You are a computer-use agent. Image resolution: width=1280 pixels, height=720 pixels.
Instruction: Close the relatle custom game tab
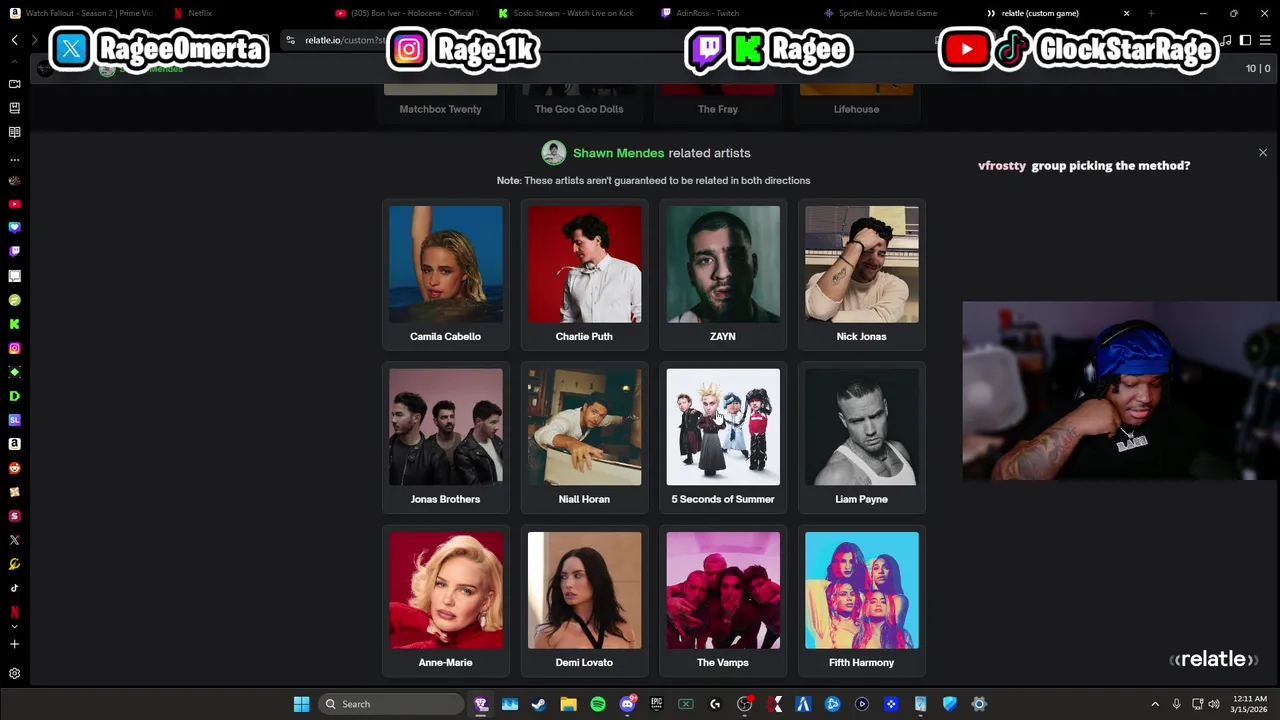coord(1126,13)
